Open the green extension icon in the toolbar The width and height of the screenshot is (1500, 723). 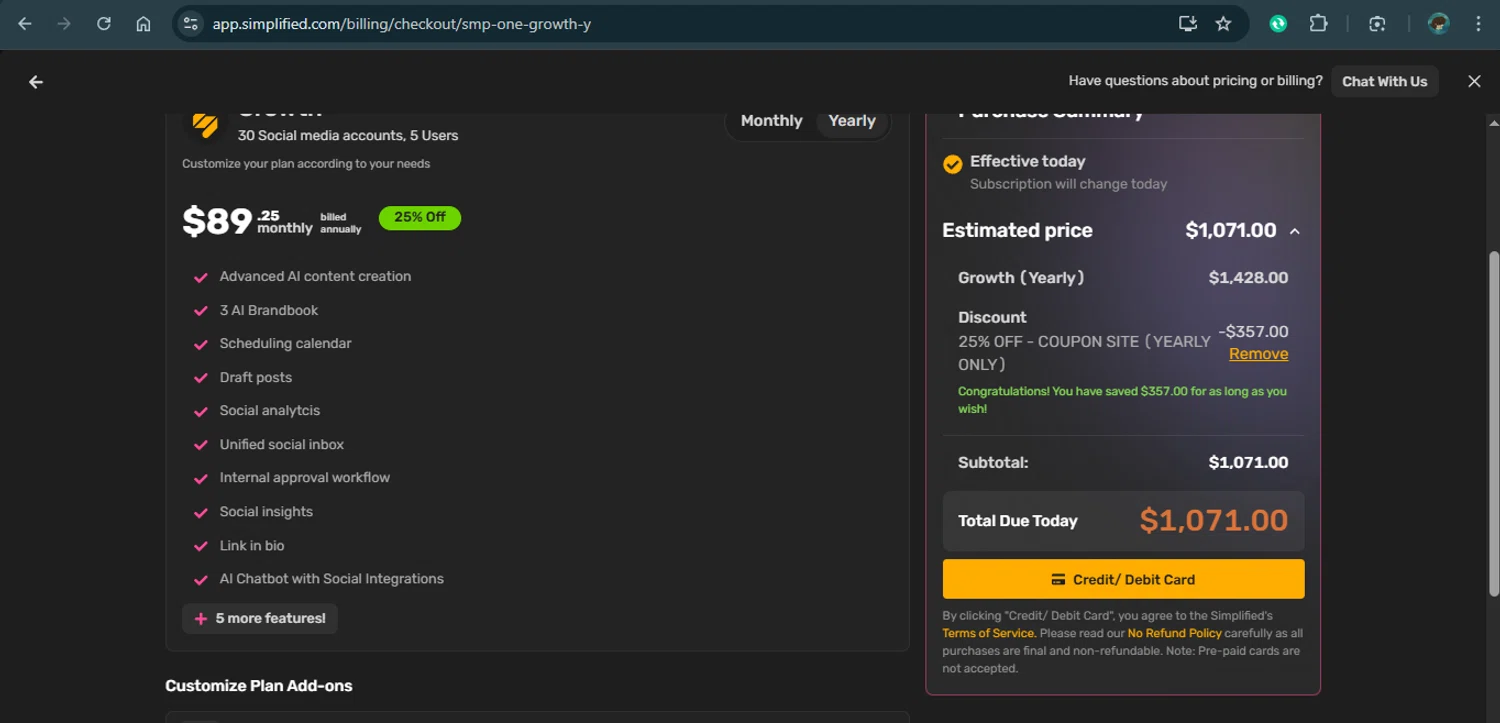[1278, 24]
